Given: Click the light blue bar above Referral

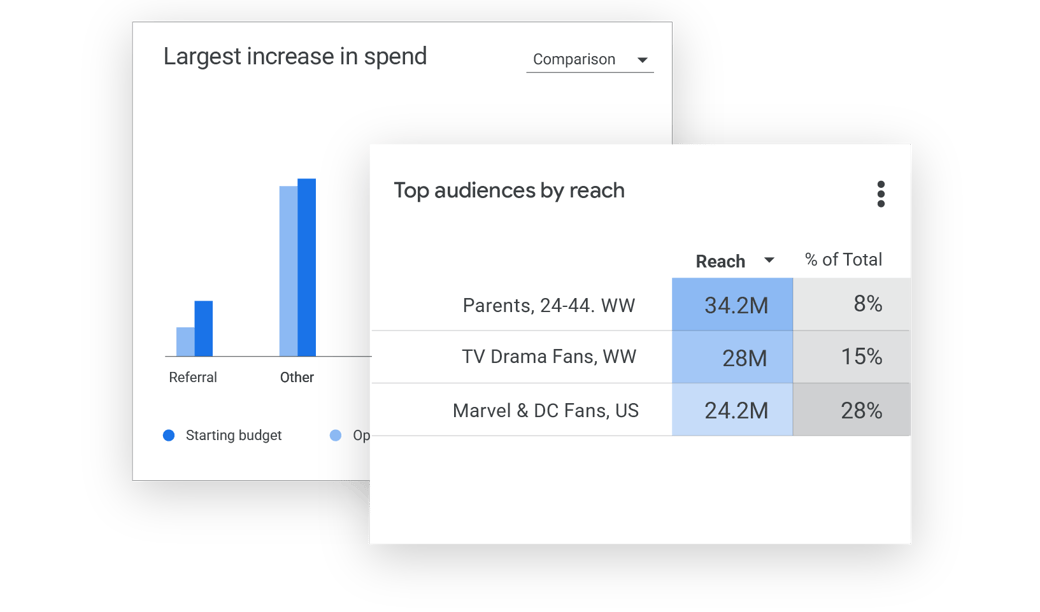Looking at the screenshot, I should click(183, 342).
